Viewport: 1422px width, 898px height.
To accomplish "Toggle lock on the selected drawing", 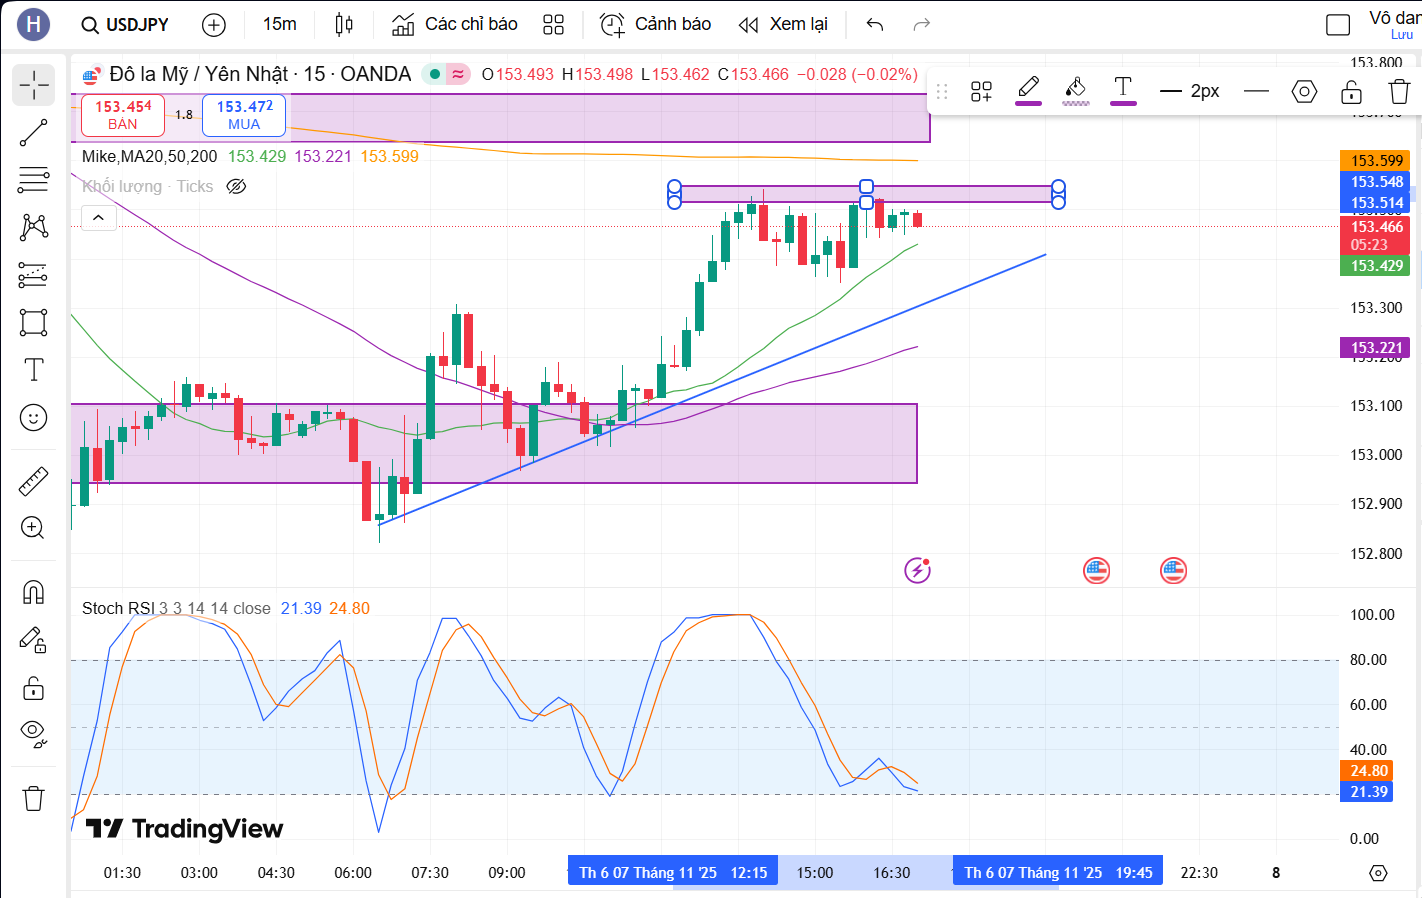I will point(1351,92).
